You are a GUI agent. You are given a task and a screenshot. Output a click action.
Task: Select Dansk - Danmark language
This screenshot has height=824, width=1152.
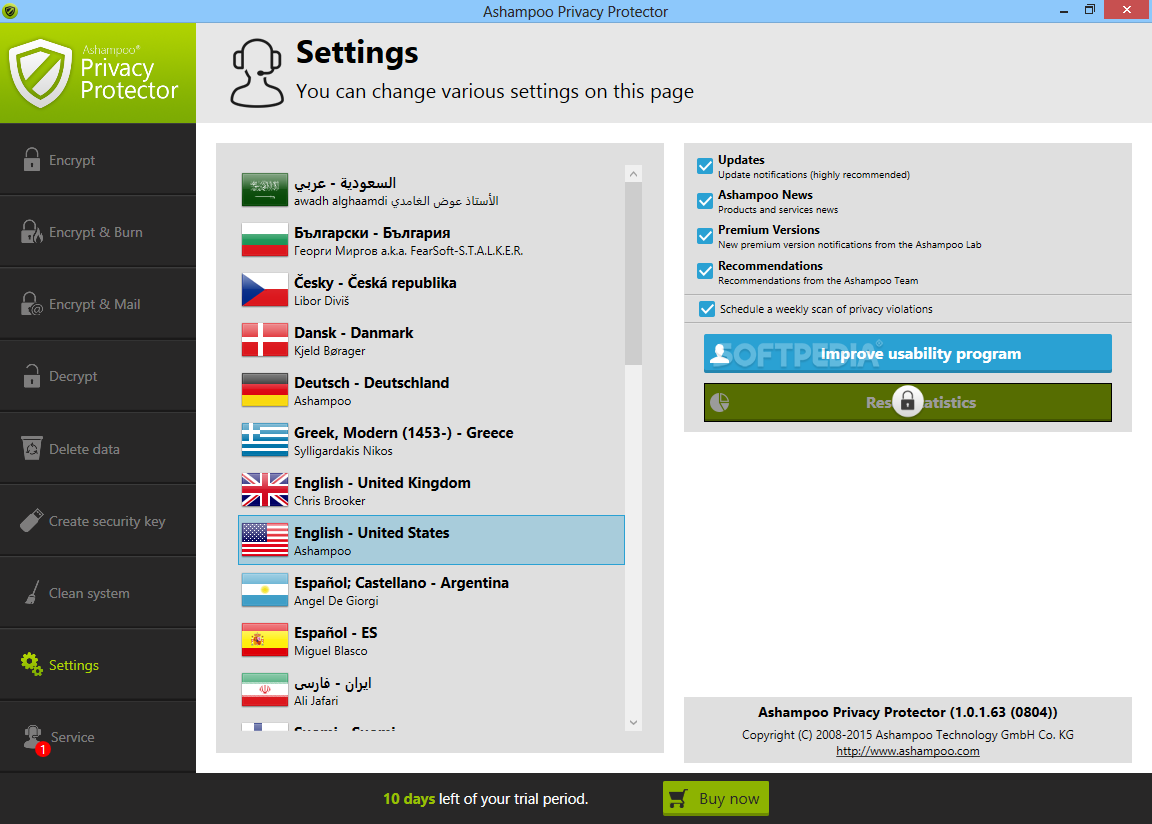click(431, 340)
